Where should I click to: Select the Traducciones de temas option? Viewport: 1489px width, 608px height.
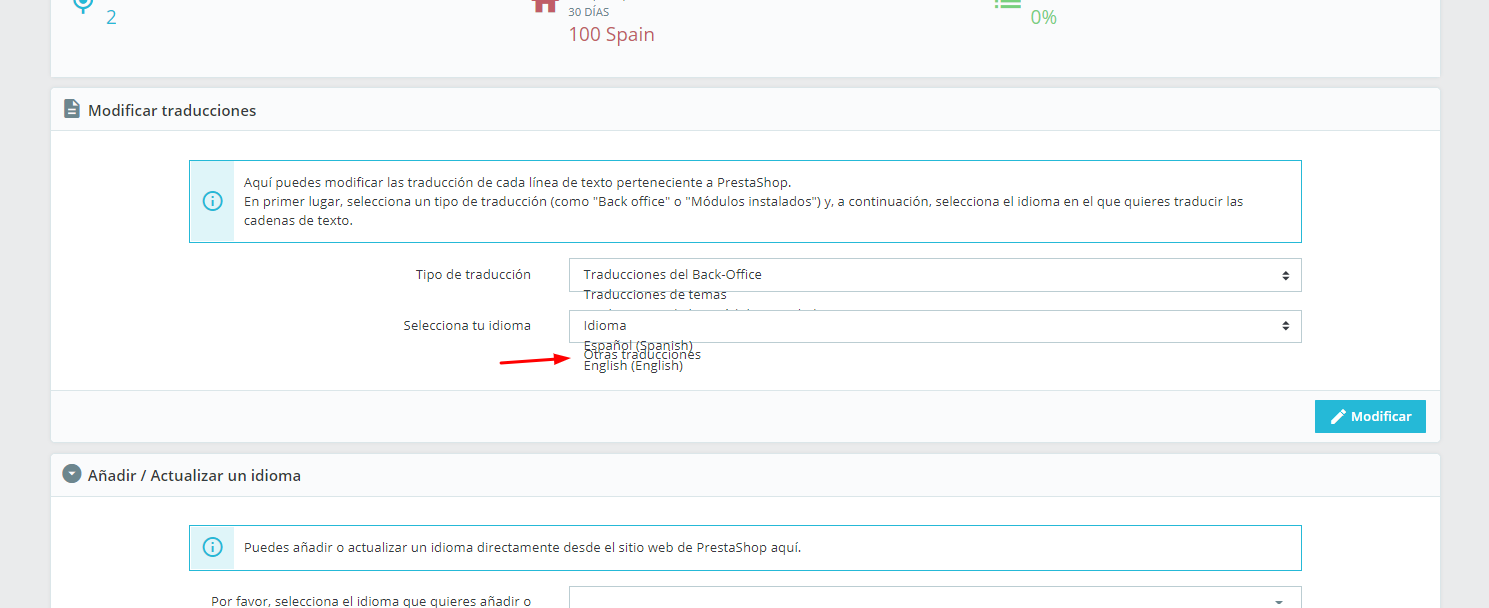(x=655, y=294)
